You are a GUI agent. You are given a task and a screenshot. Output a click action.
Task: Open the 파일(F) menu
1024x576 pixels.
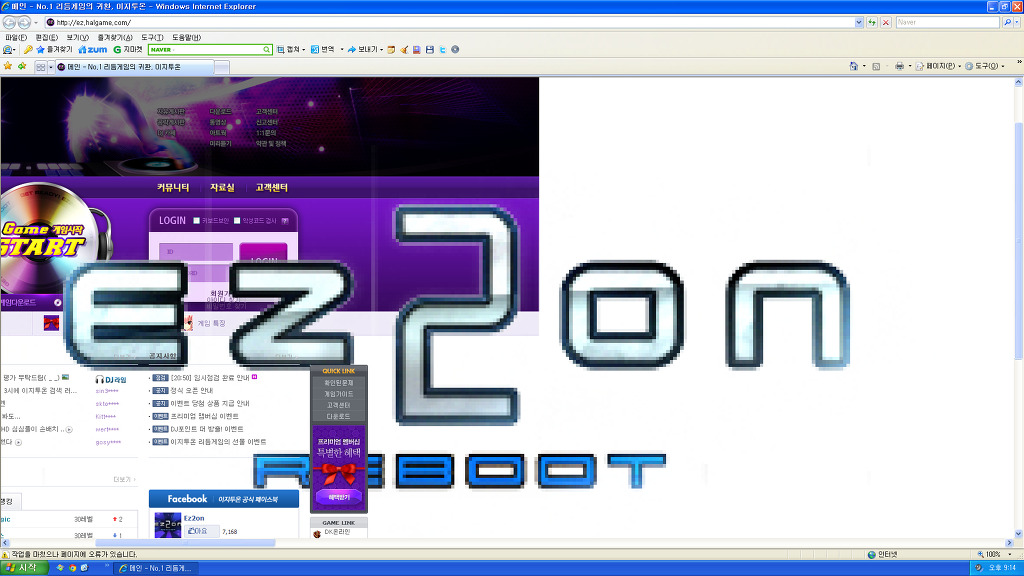15,36
